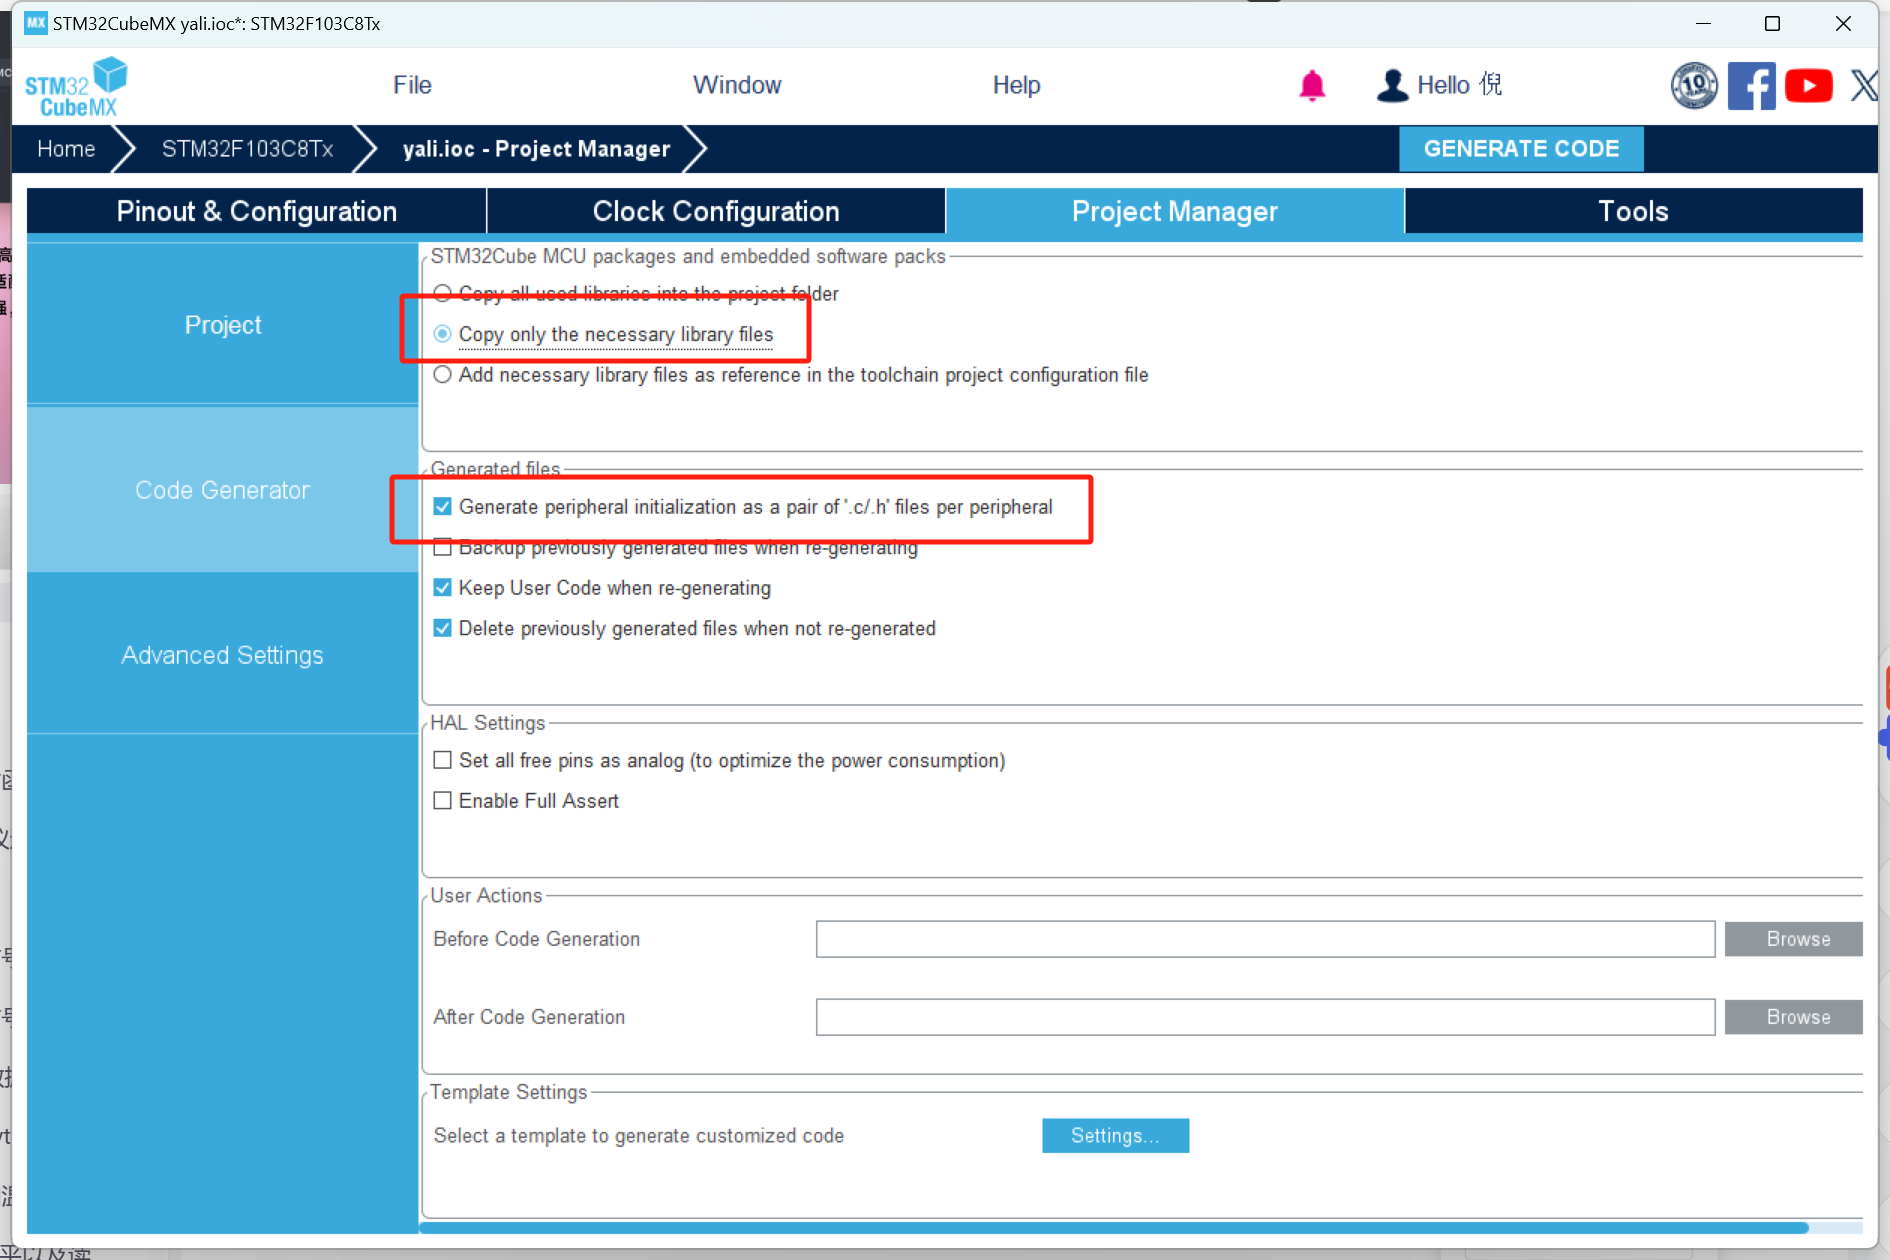Open the notifications bell
1890x1260 pixels.
(1312, 86)
